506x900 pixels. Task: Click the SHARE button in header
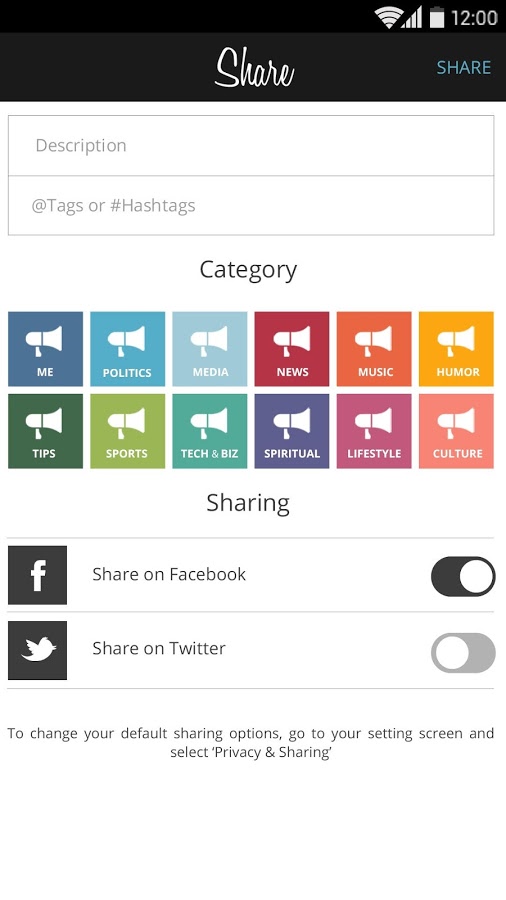pos(464,68)
